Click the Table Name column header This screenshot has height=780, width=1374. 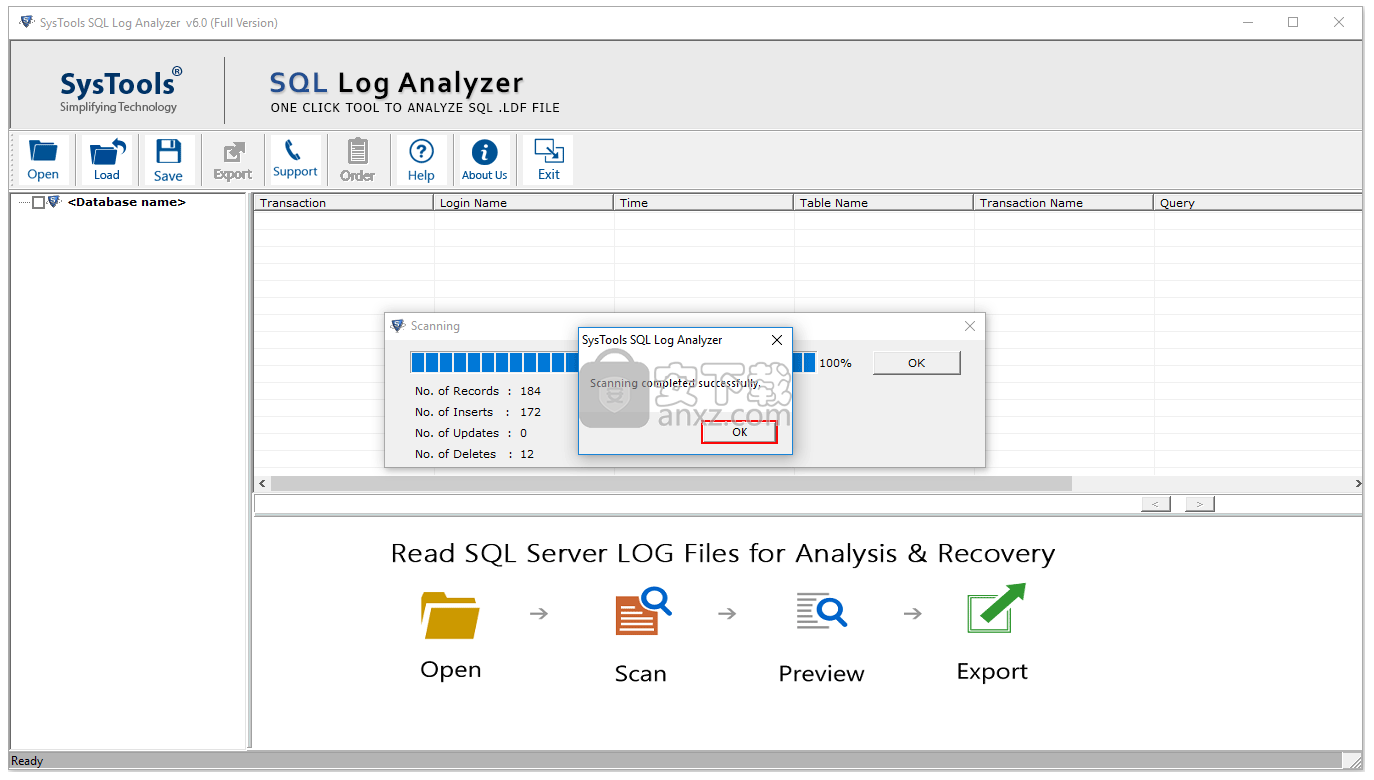click(x=883, y=202)
